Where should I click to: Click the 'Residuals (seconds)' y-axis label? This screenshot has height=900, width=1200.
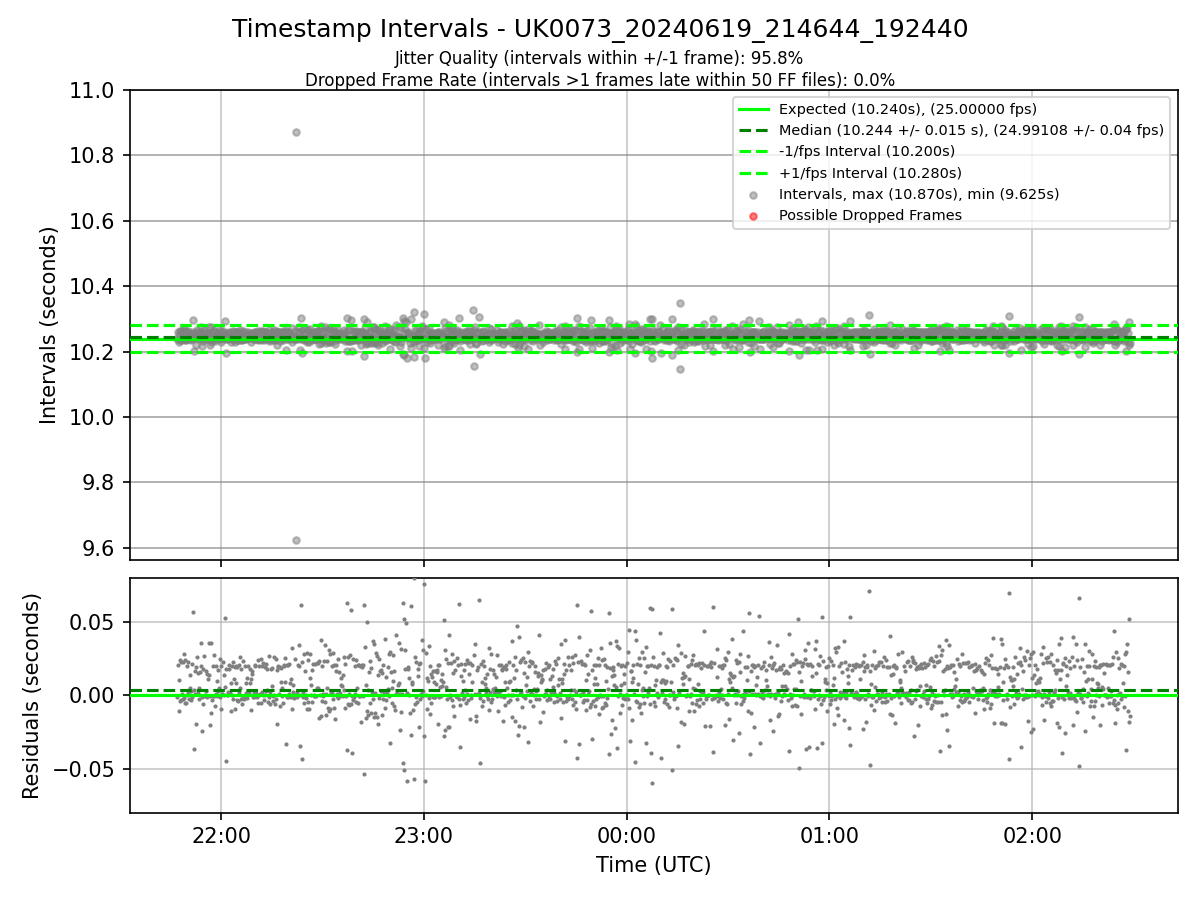tap(32, 696)
